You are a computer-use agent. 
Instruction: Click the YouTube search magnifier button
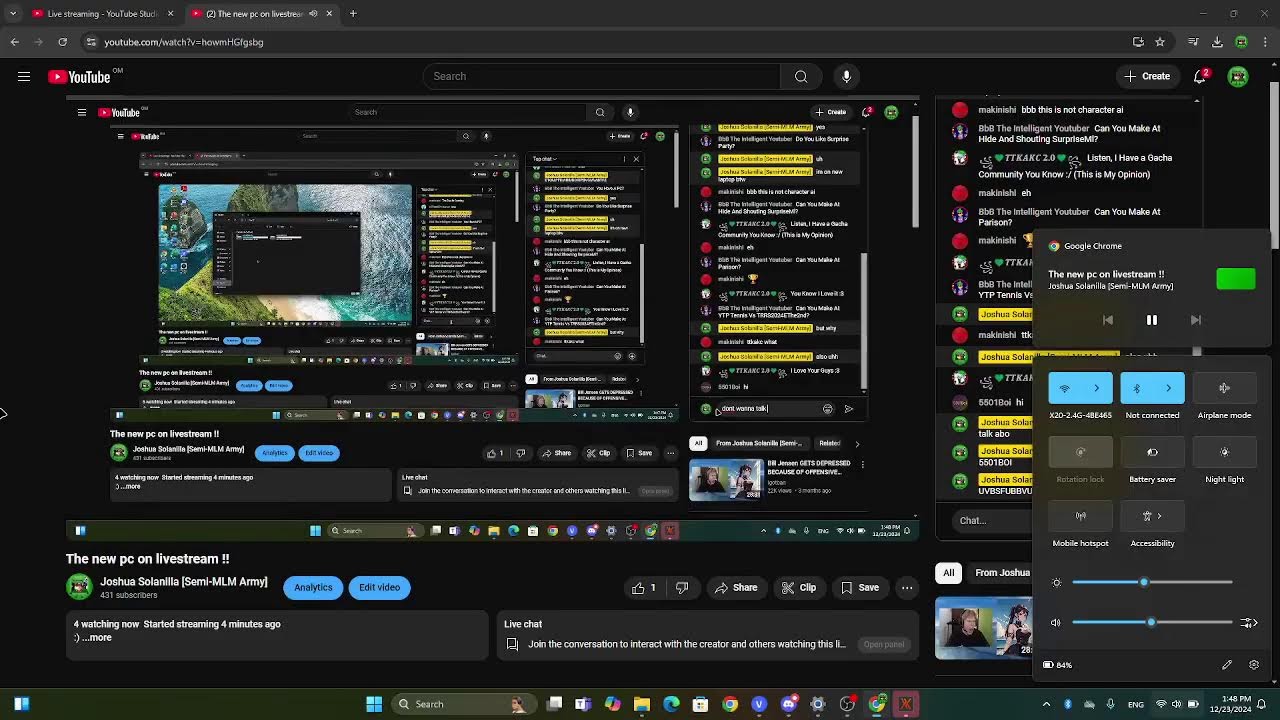pos(801,76)
